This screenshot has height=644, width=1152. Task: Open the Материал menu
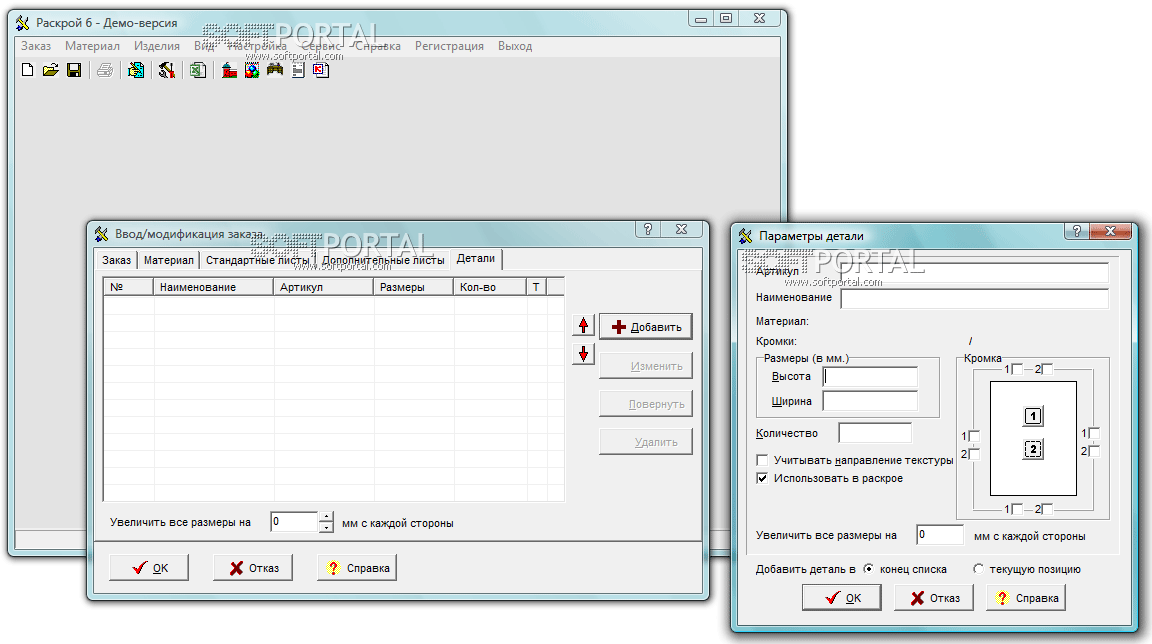point(92,46)
